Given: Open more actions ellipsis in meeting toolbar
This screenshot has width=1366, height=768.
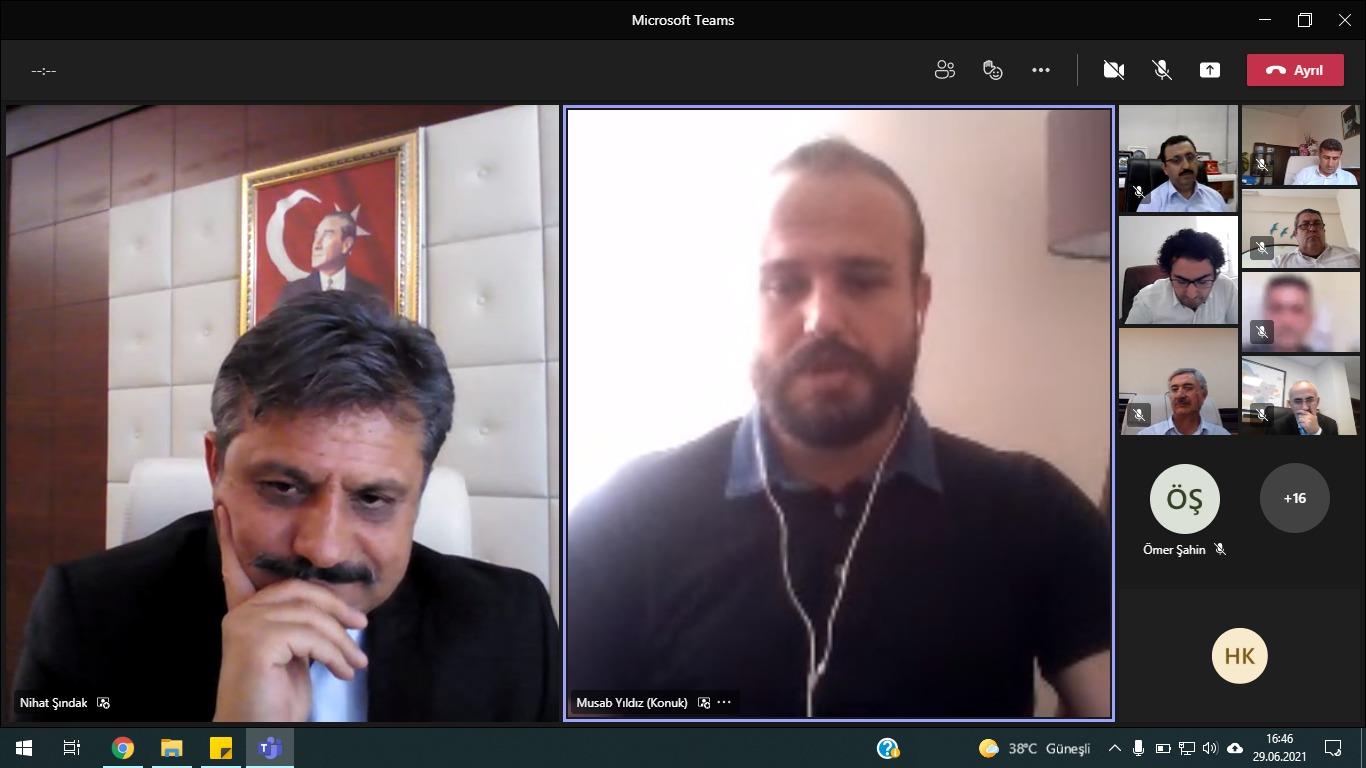Looking at the screenshot, I should (x=1041, y=70).
